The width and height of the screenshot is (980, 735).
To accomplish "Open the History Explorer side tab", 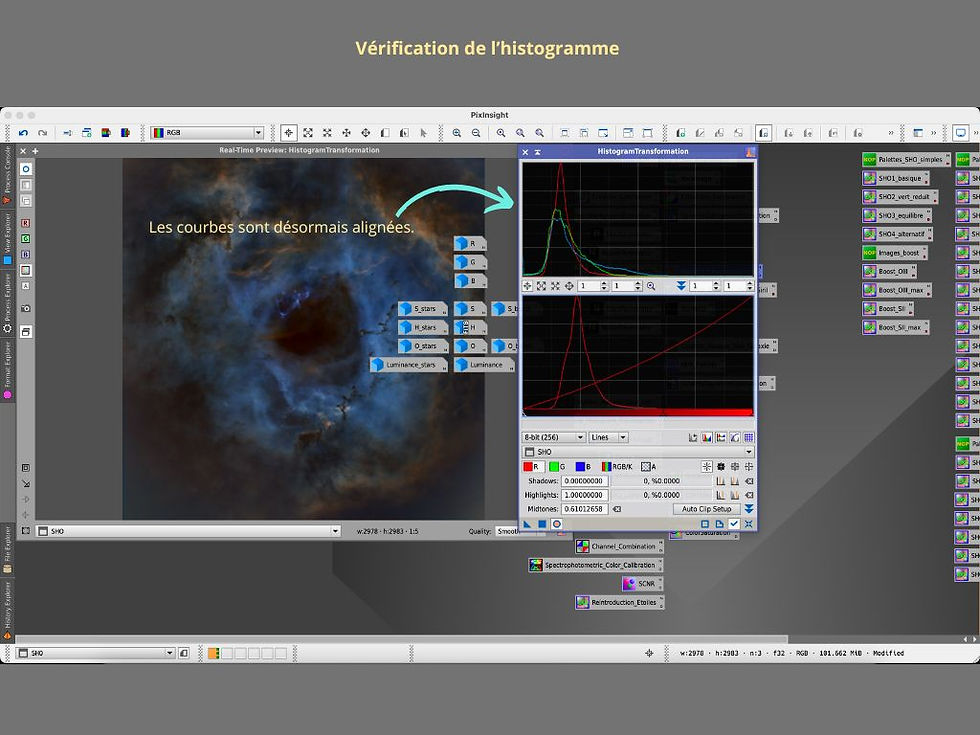I will click(x=7, y=611).
